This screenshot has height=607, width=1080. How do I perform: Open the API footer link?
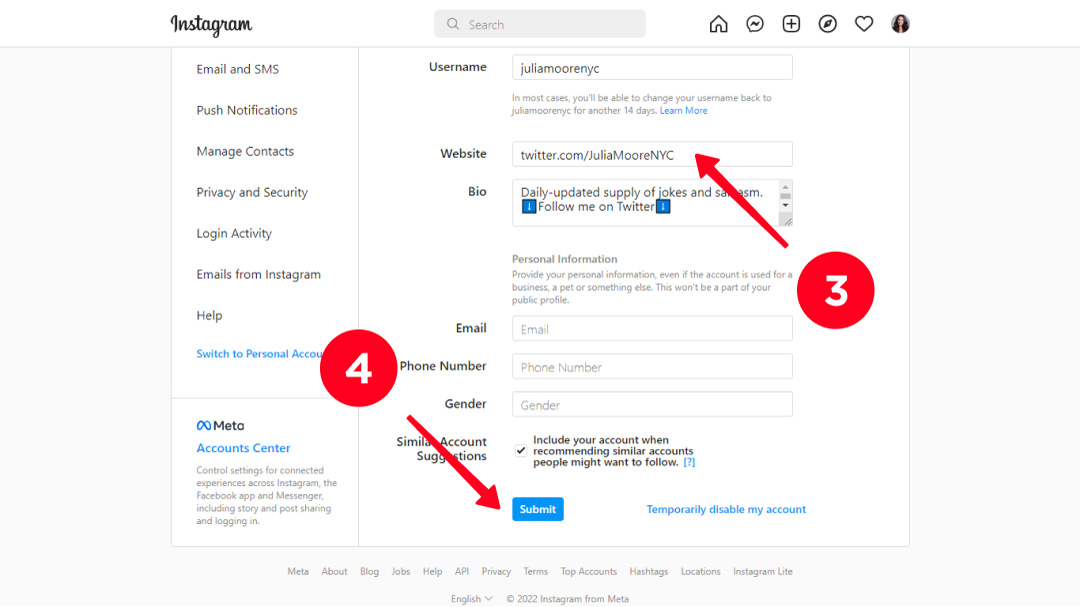pos(461,571)
